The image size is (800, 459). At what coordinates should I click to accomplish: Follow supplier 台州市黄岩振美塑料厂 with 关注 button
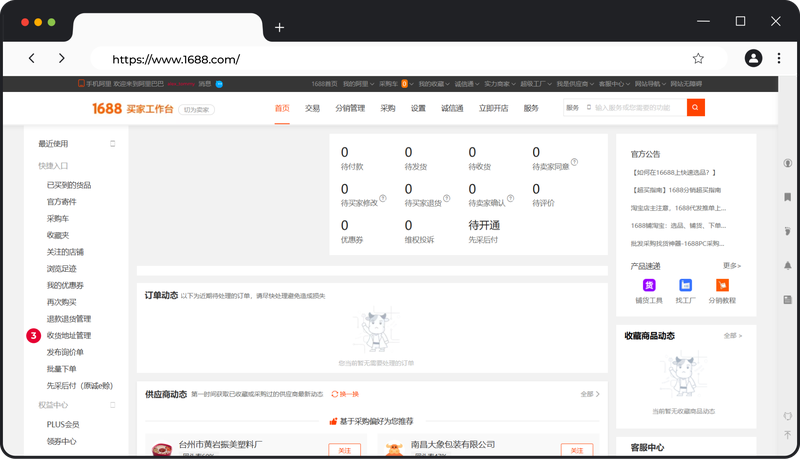point(344,450)
